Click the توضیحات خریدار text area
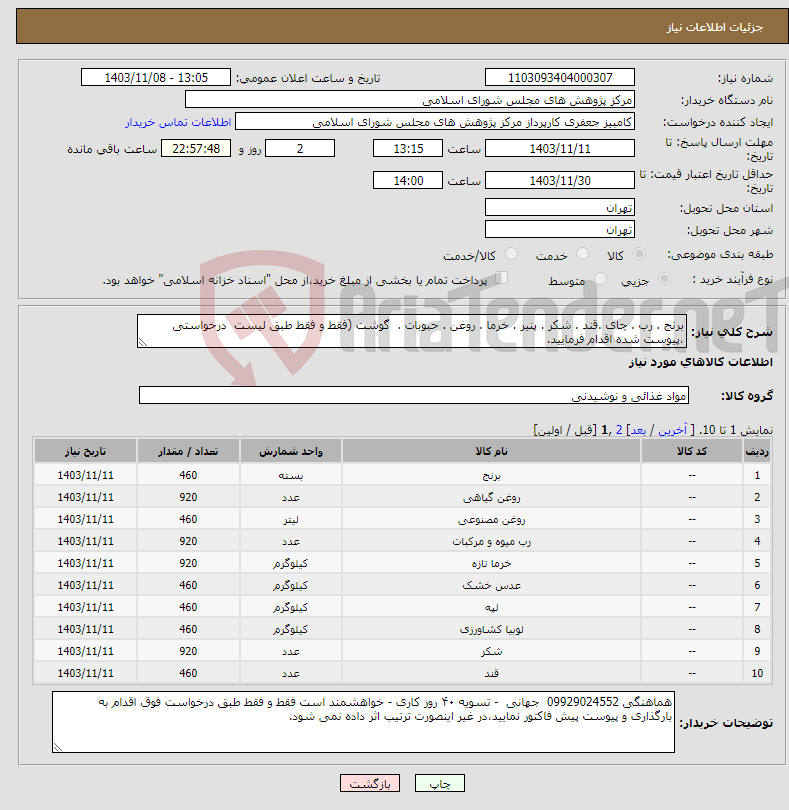 [x=363, y=722]
